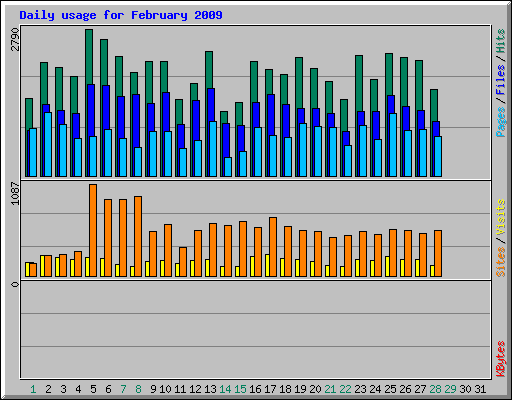
Task: Select the yellow Sites bar for day 25
Action: coord(387,266)
